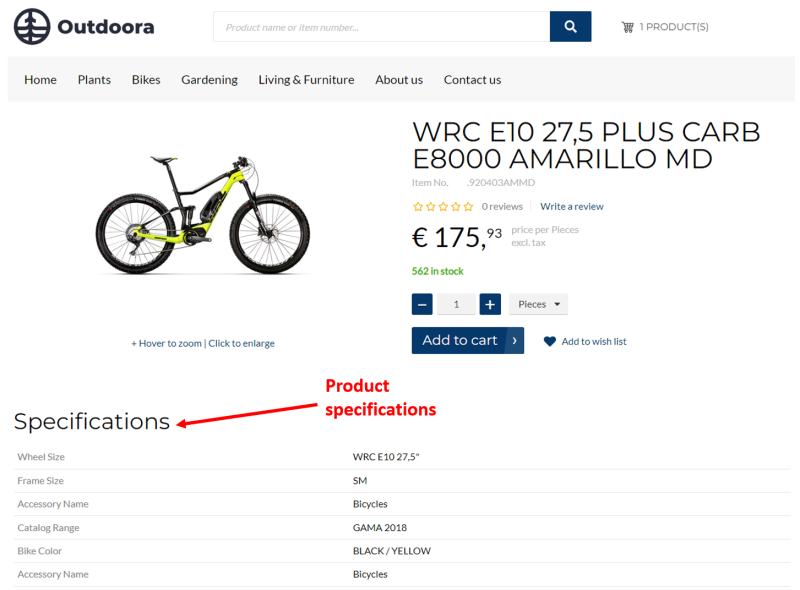Click the quantity input box
Viewport: 800px width, 590px height.
456,304
